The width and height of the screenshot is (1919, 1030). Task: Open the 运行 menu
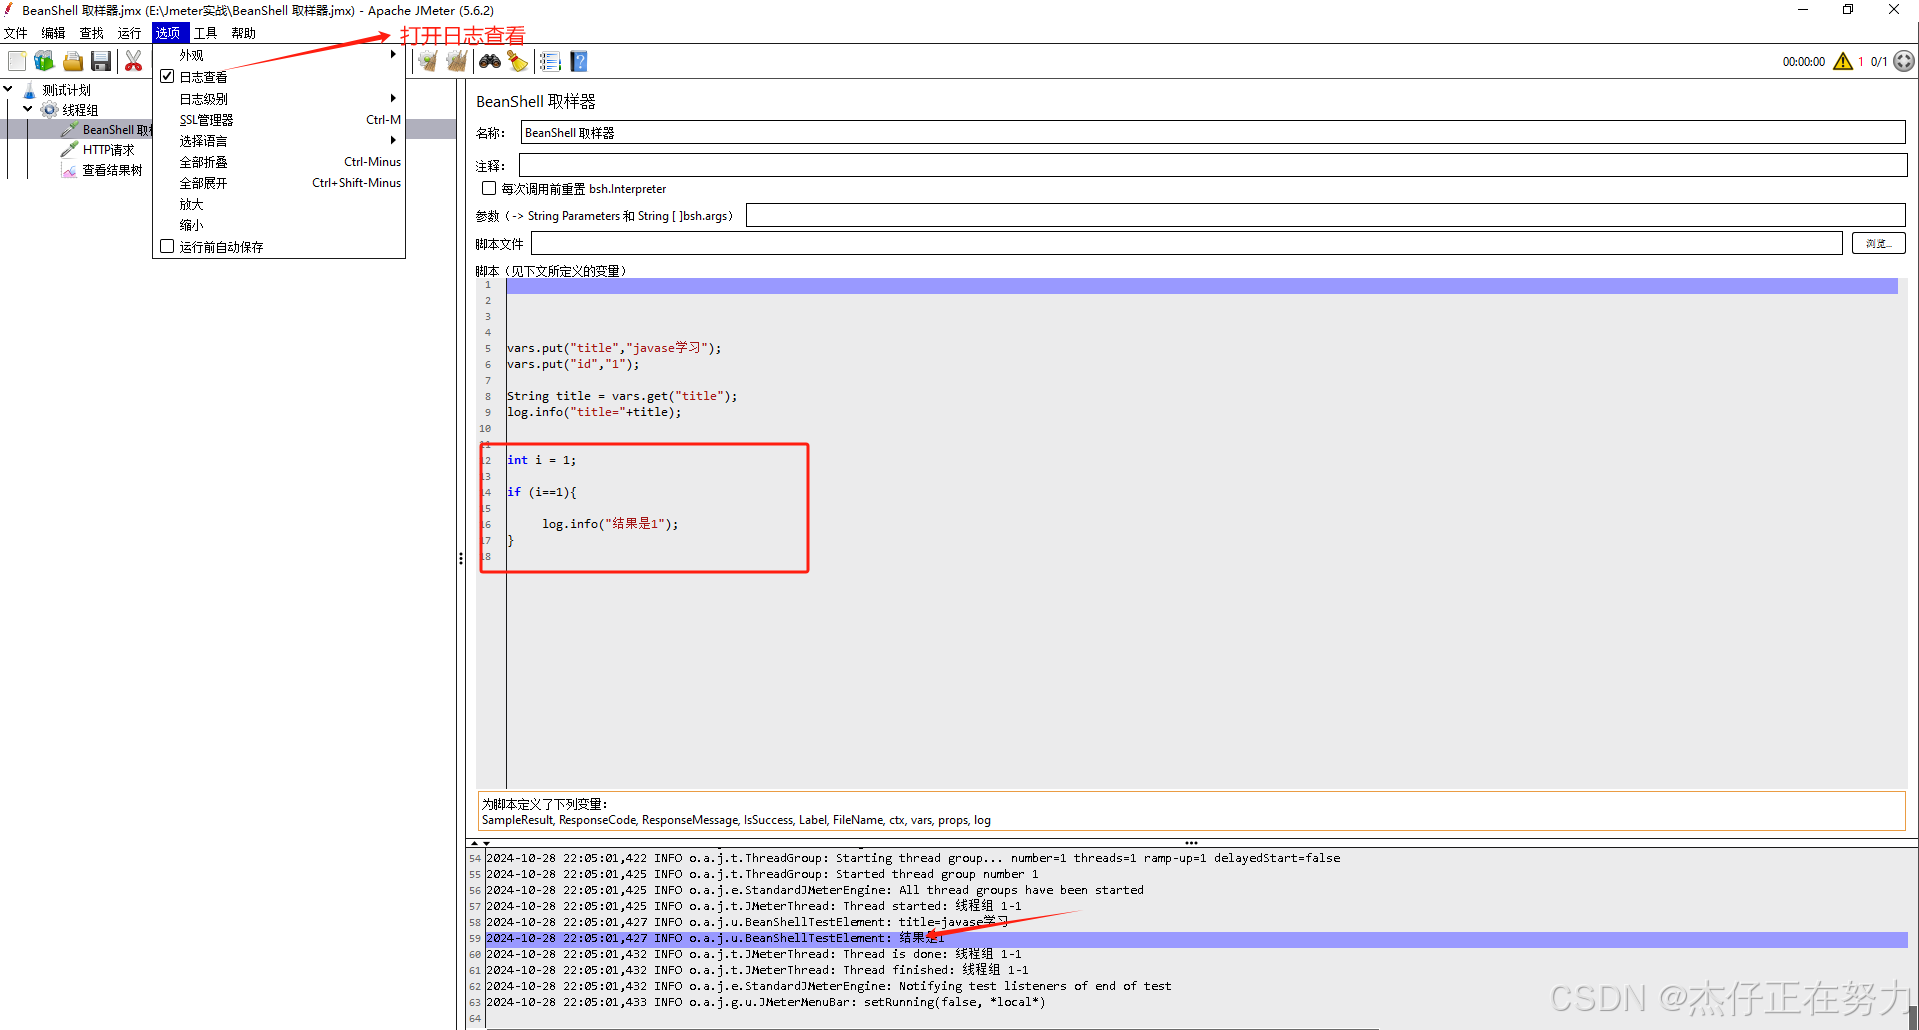coord(130,33)
